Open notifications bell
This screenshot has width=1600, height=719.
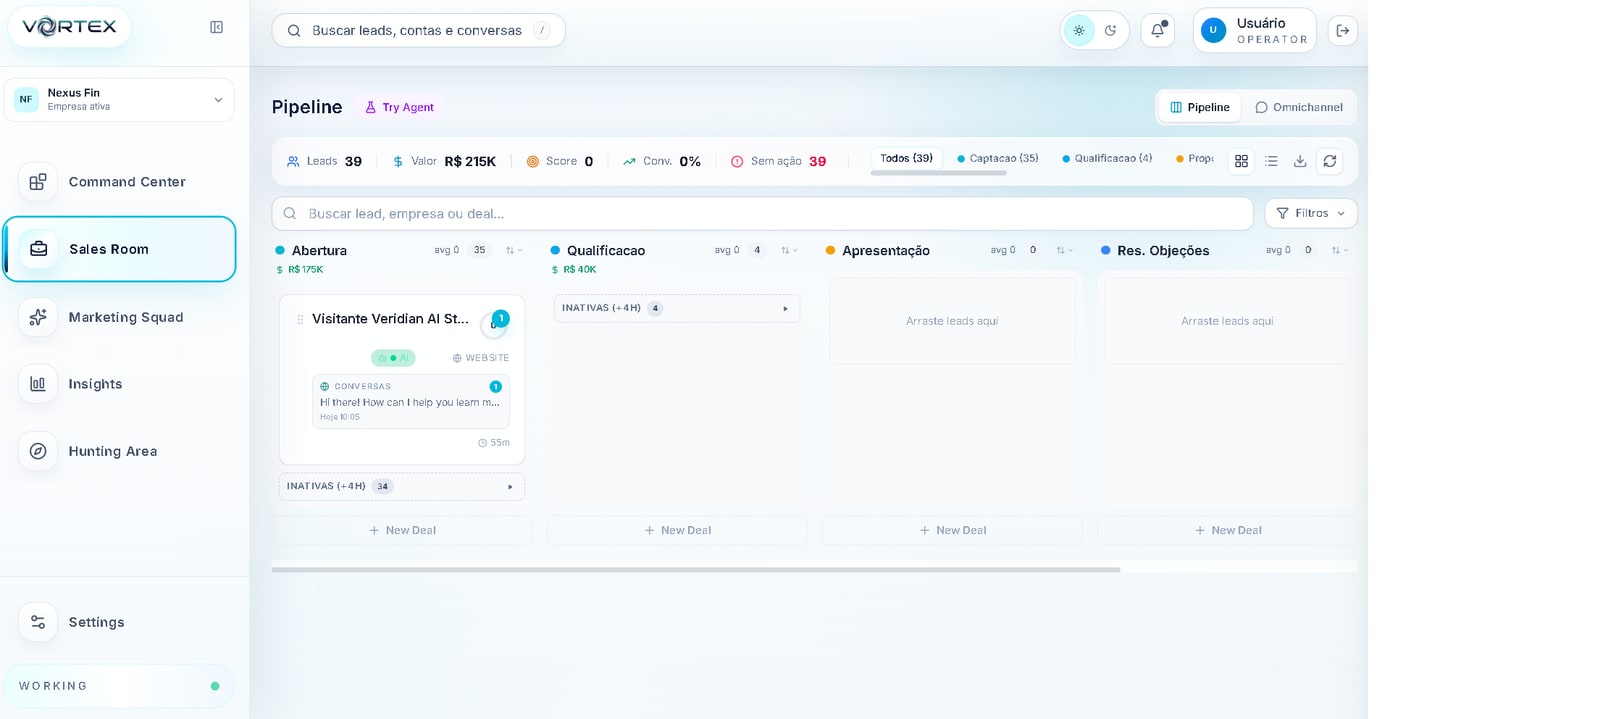coord(1158,30)
